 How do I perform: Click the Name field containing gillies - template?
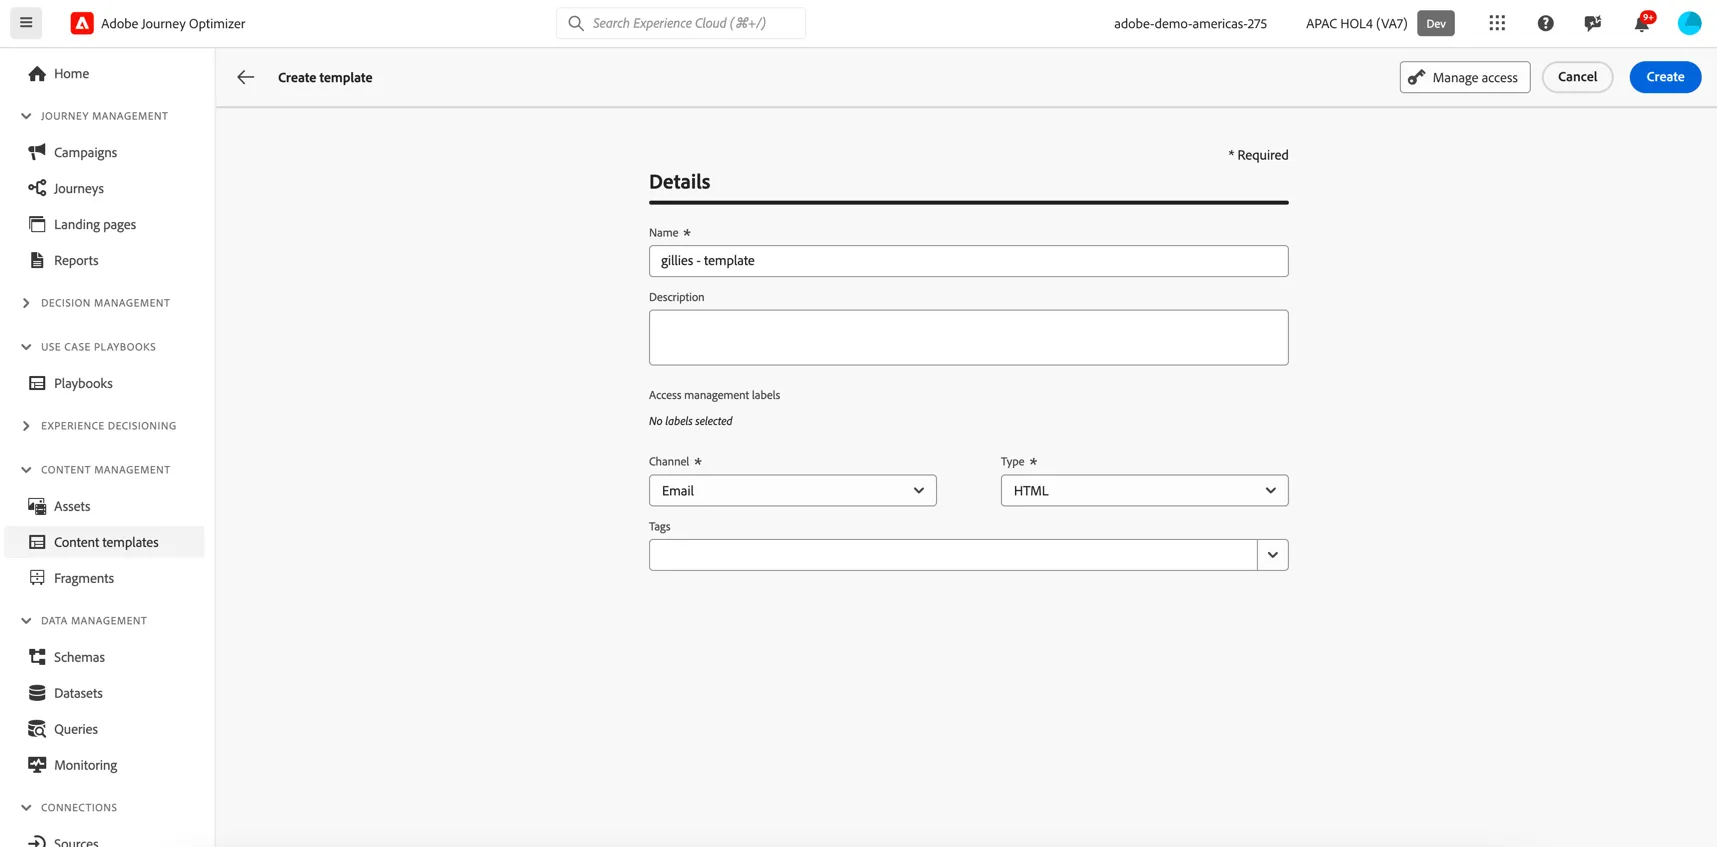pyautogui.click(x=968, y=261)
